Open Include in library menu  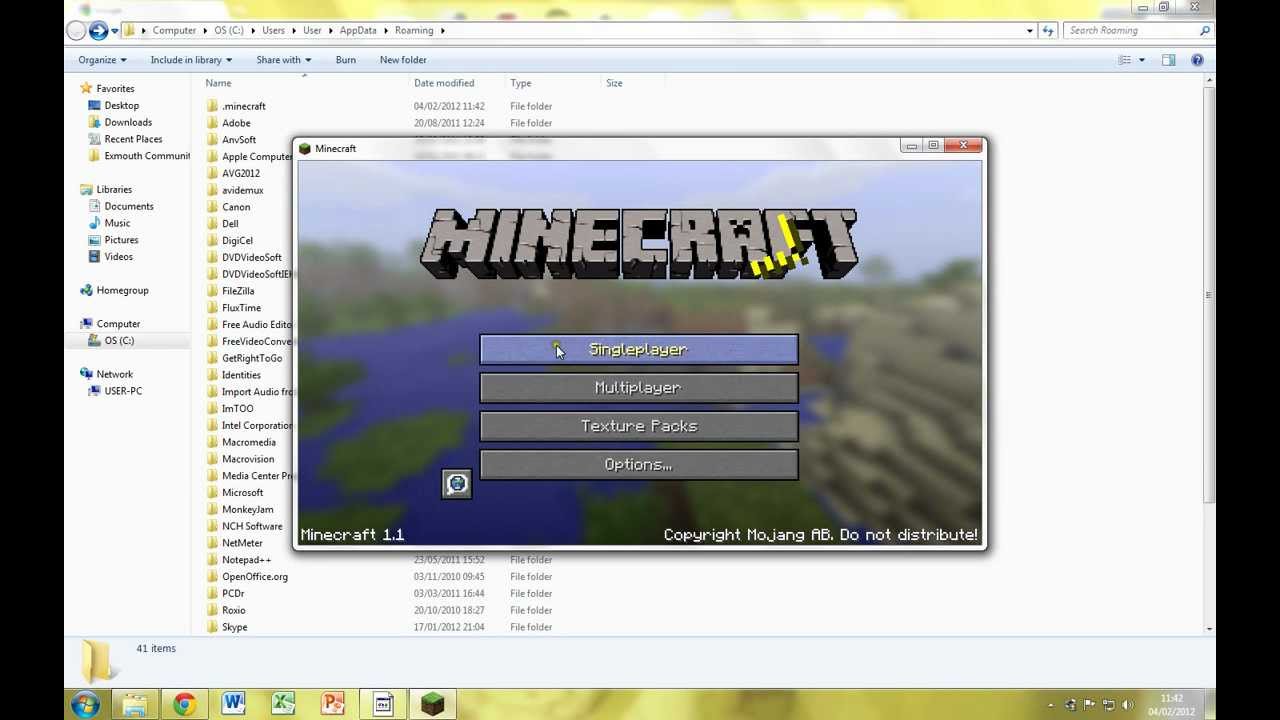tap(191, 60)
